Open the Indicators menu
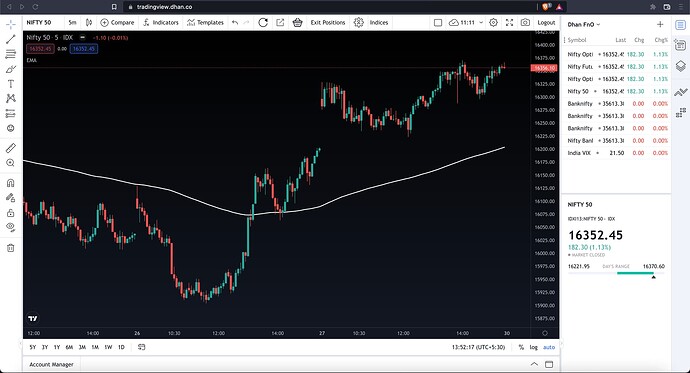690x373 pixels. coord(161,22)
